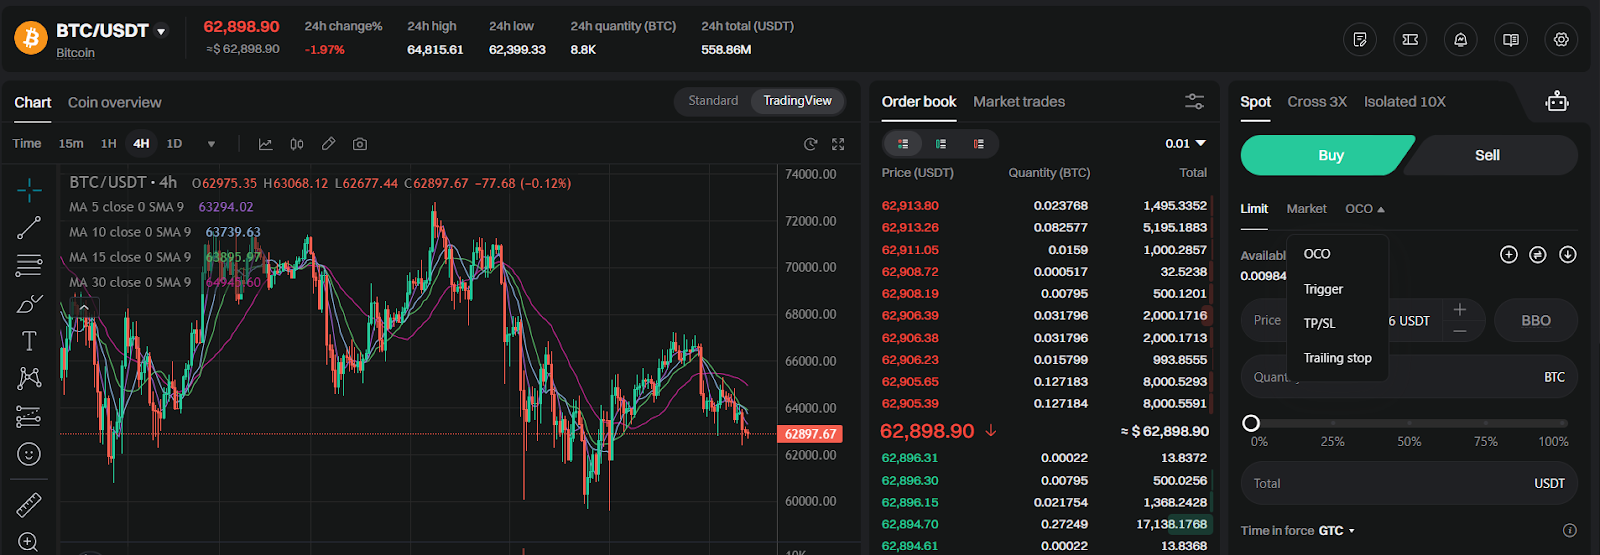This screenshot has width=1600, height=555.
Task: Select the text annotation tool
Action: coord(29,341)
